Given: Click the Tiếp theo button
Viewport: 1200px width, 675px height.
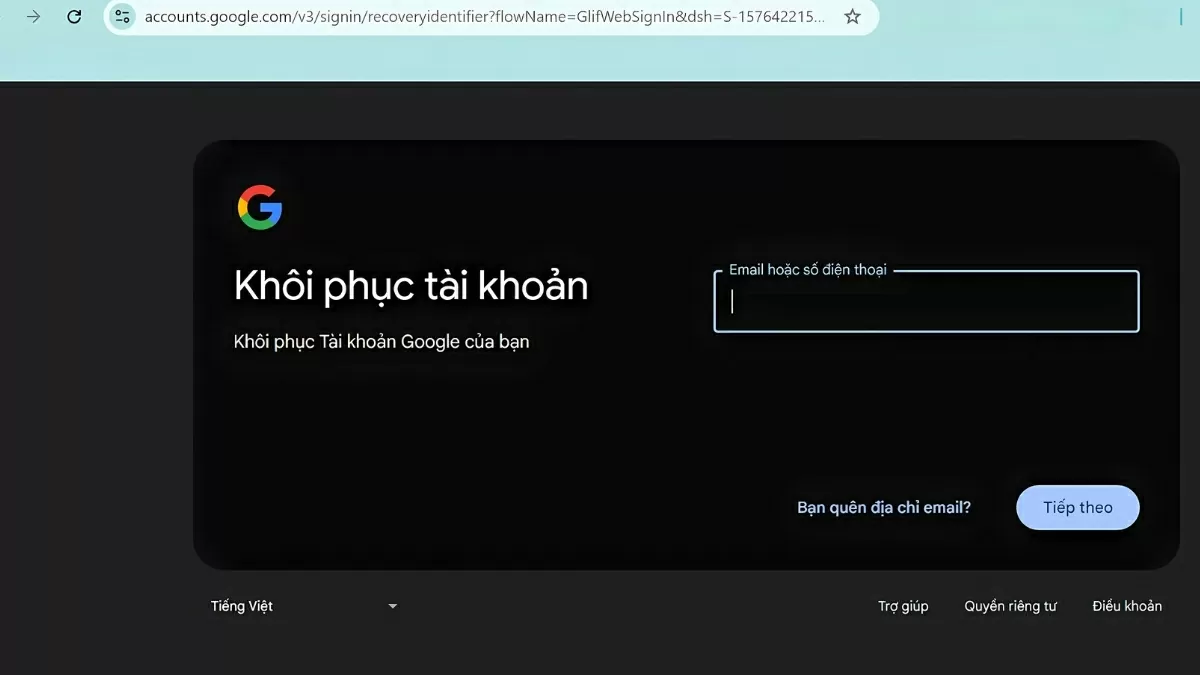Looking at the screenshot, I should tap(1078, 508).
